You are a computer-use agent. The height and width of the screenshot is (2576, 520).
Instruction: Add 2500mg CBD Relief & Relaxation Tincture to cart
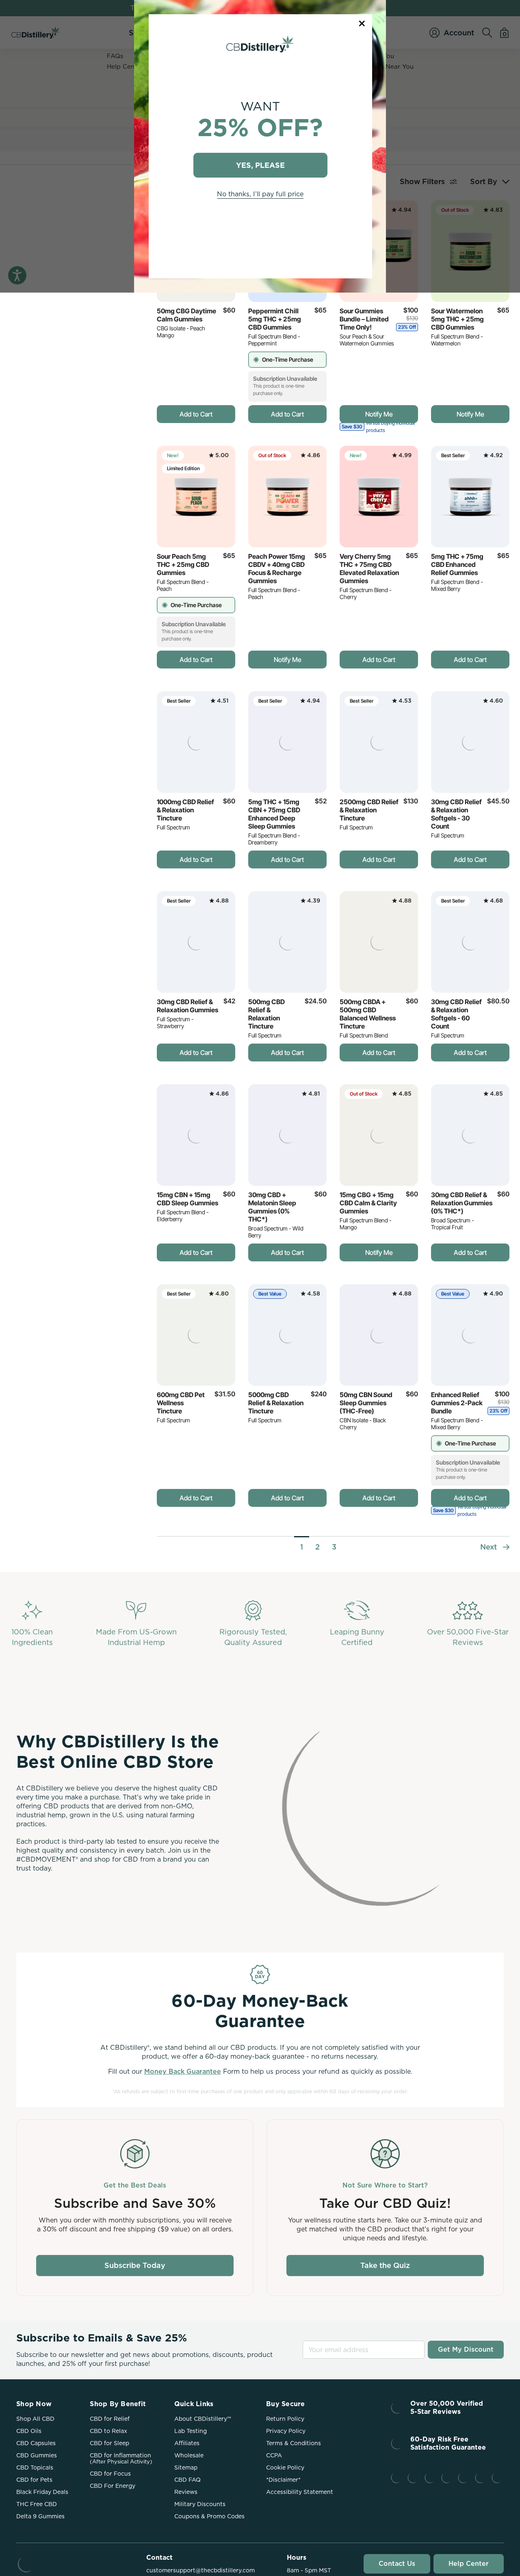(x=379, y=860)
